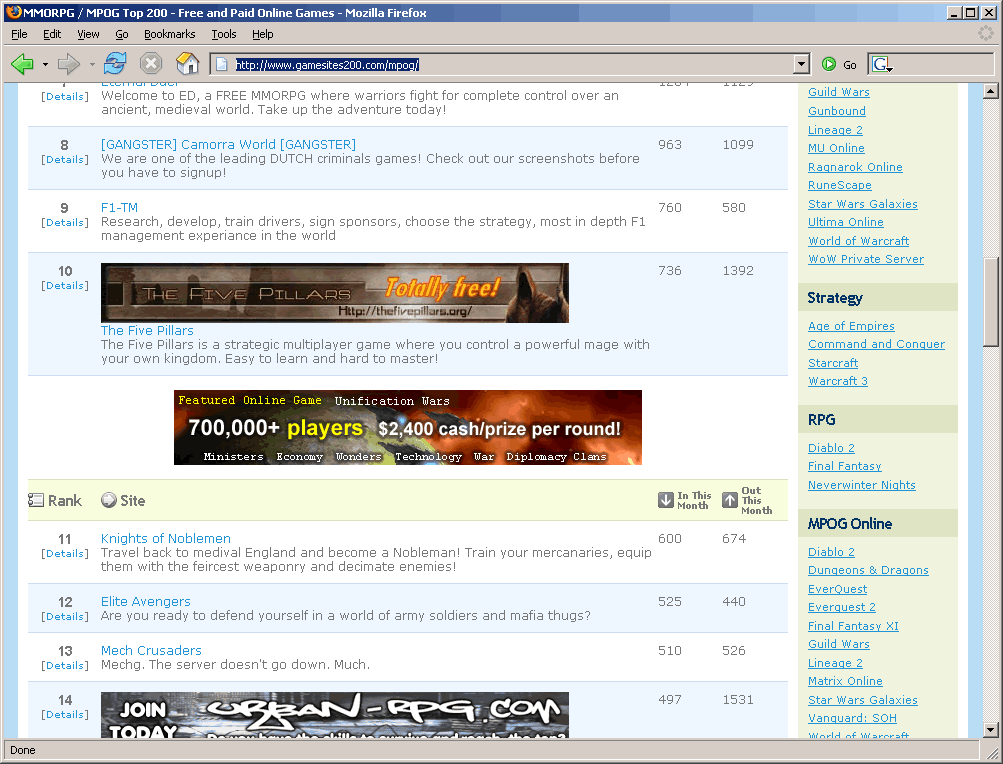The width and height of the screenshot is (1003, 764).
Task: Click inside the URL address field
Action: click(x=500, y=65)
